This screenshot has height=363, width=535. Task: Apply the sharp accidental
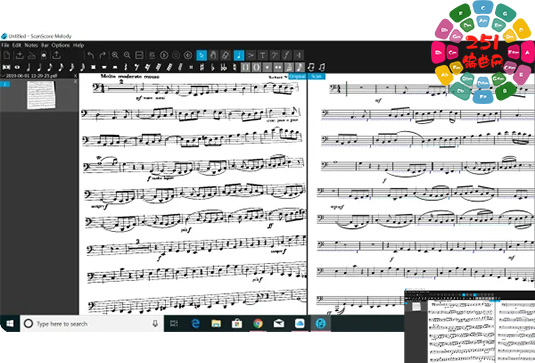202,67
